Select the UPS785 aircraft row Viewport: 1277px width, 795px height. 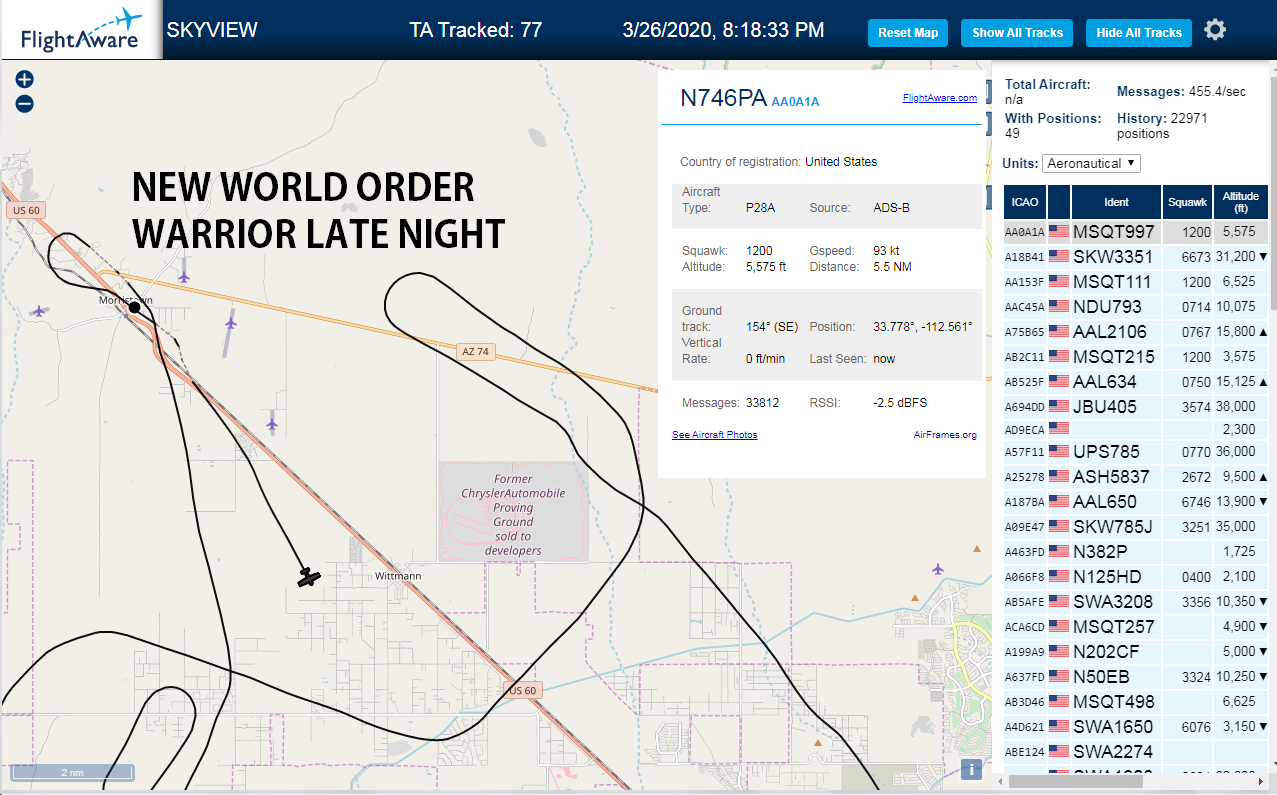point(1136,452)
